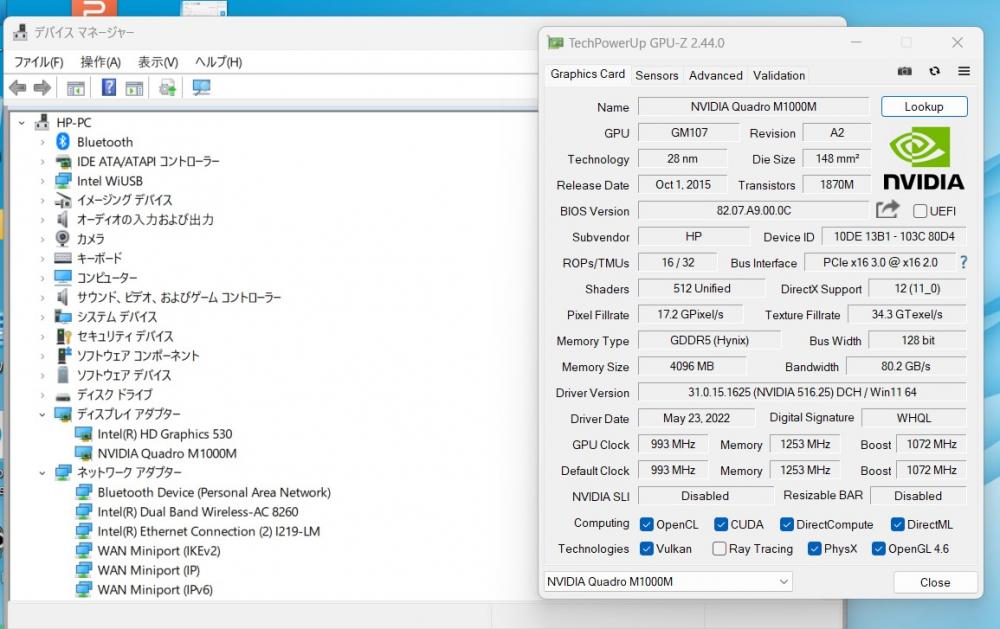The width and height of the screenshot is (1000, 629).
Task: Switch to the Sensors tab
Action: 657,75
